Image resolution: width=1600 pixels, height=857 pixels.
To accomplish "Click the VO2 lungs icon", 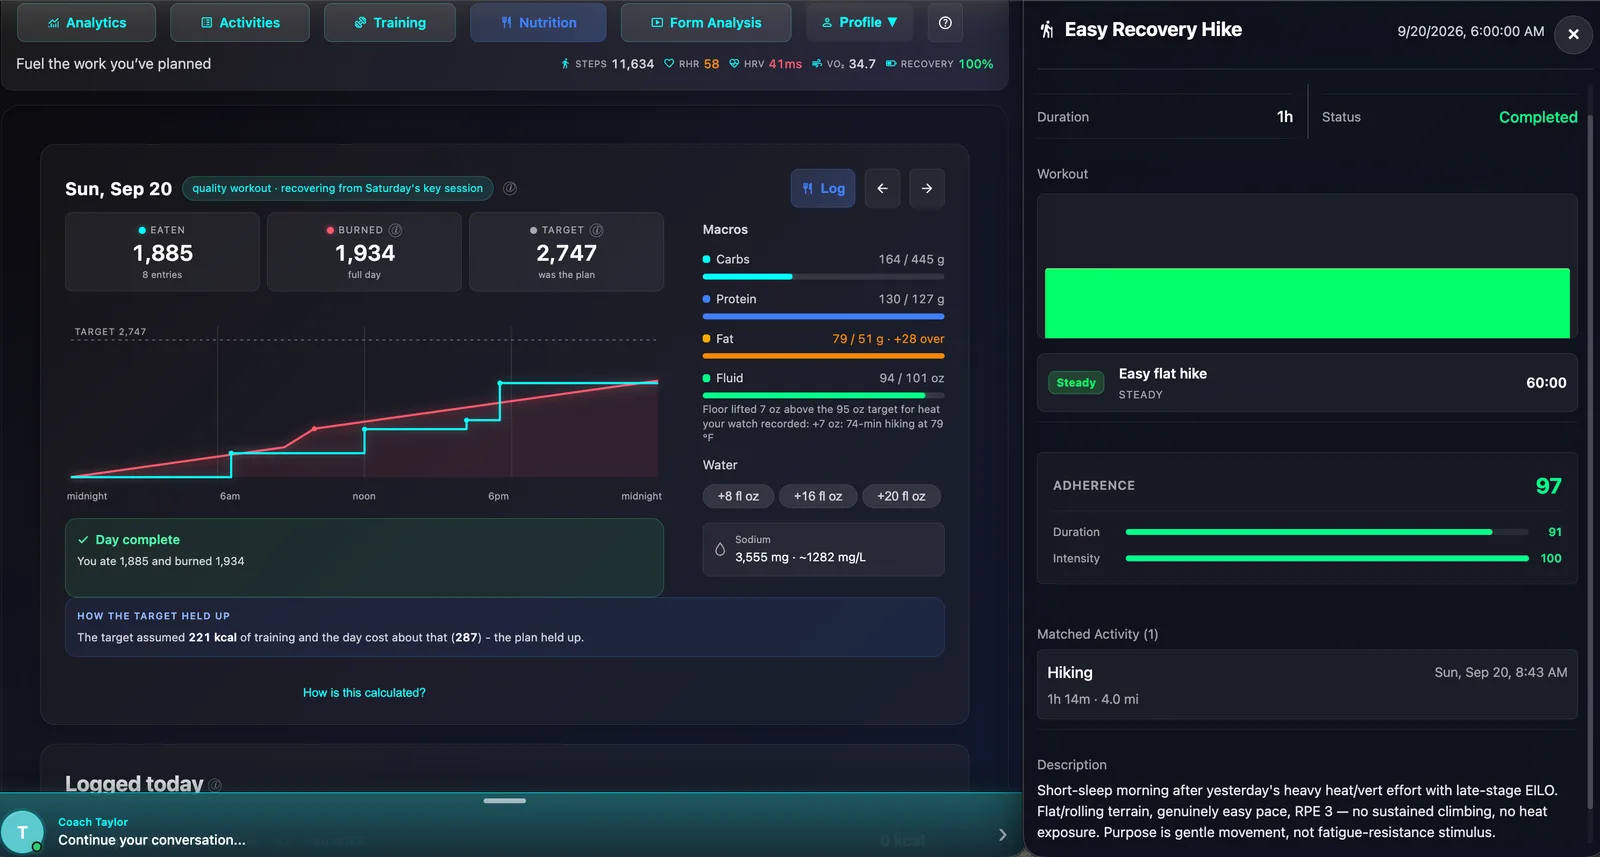I will pyautogui.click(x=817, y=64).
